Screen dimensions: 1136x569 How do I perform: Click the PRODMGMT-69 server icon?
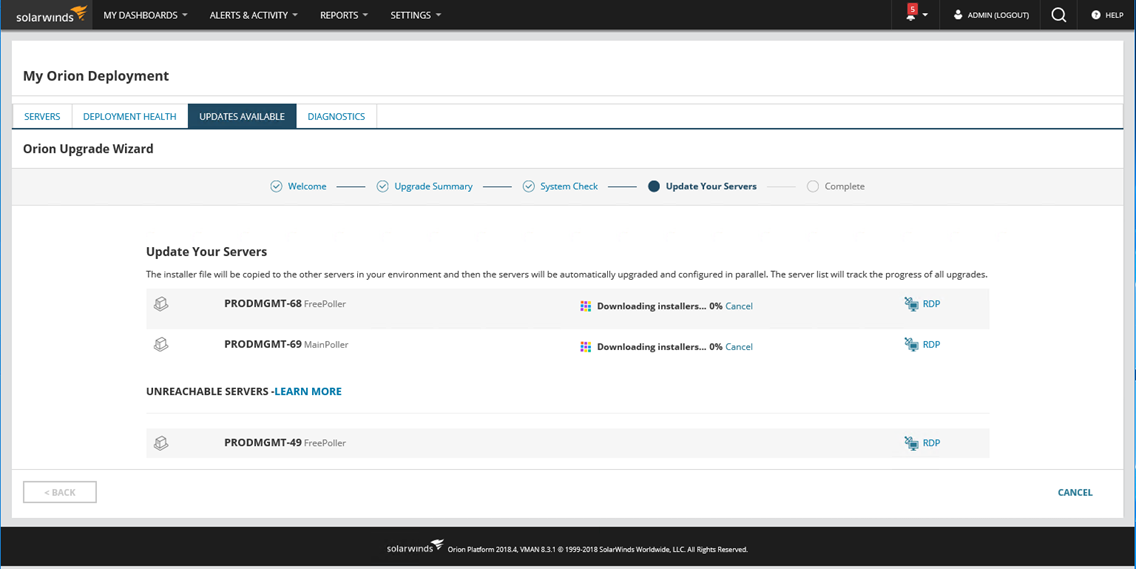pyautogui.click(x=162, y=345)
